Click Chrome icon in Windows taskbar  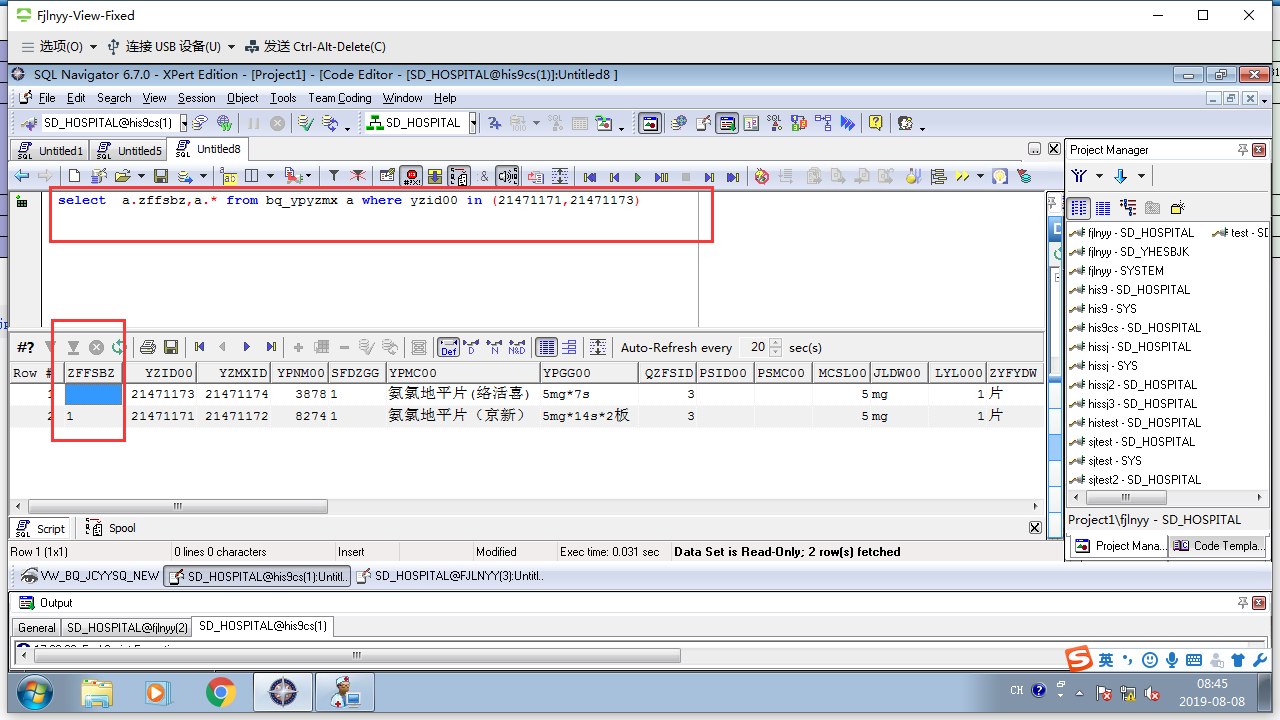221,692
